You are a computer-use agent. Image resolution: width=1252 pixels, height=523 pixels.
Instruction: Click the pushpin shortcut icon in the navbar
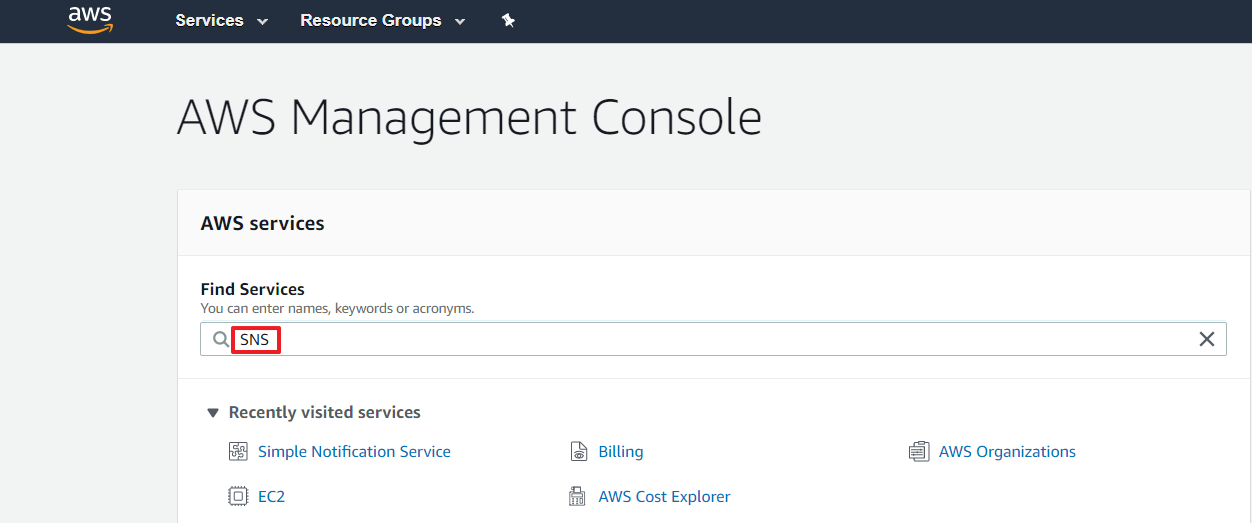click(508, 20)
